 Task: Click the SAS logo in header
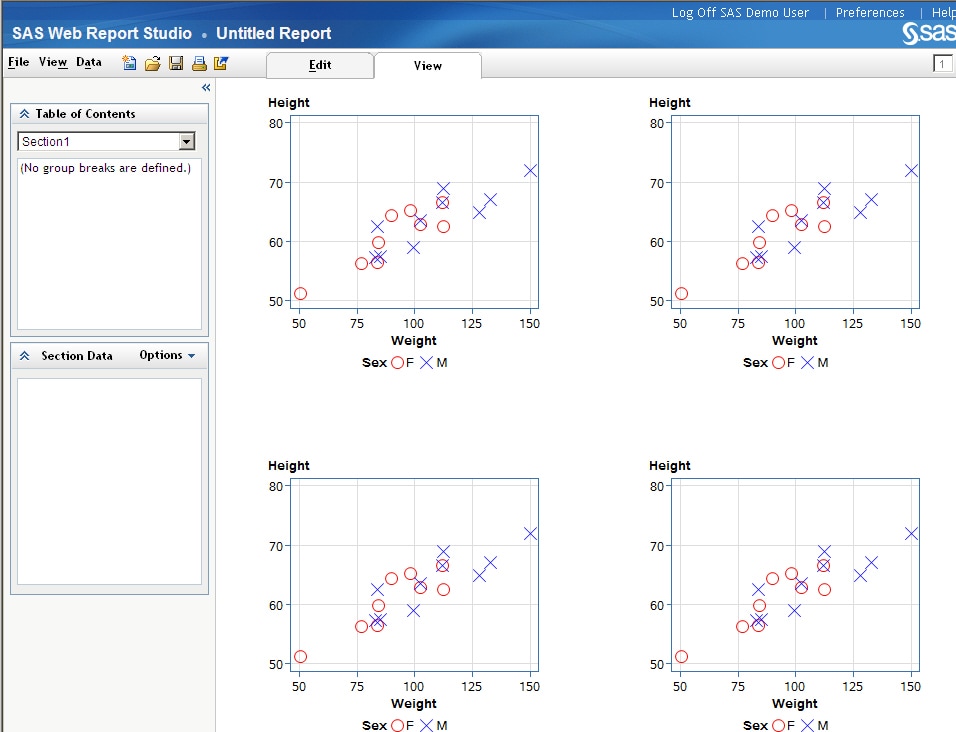click(x=928, y=34)
